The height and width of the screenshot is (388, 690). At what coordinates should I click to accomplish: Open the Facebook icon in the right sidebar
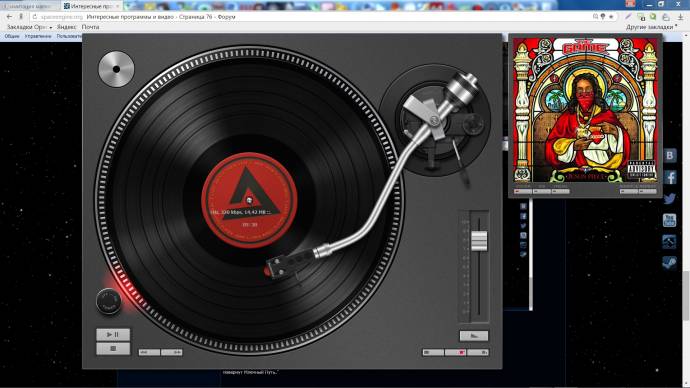pos(670,177)
